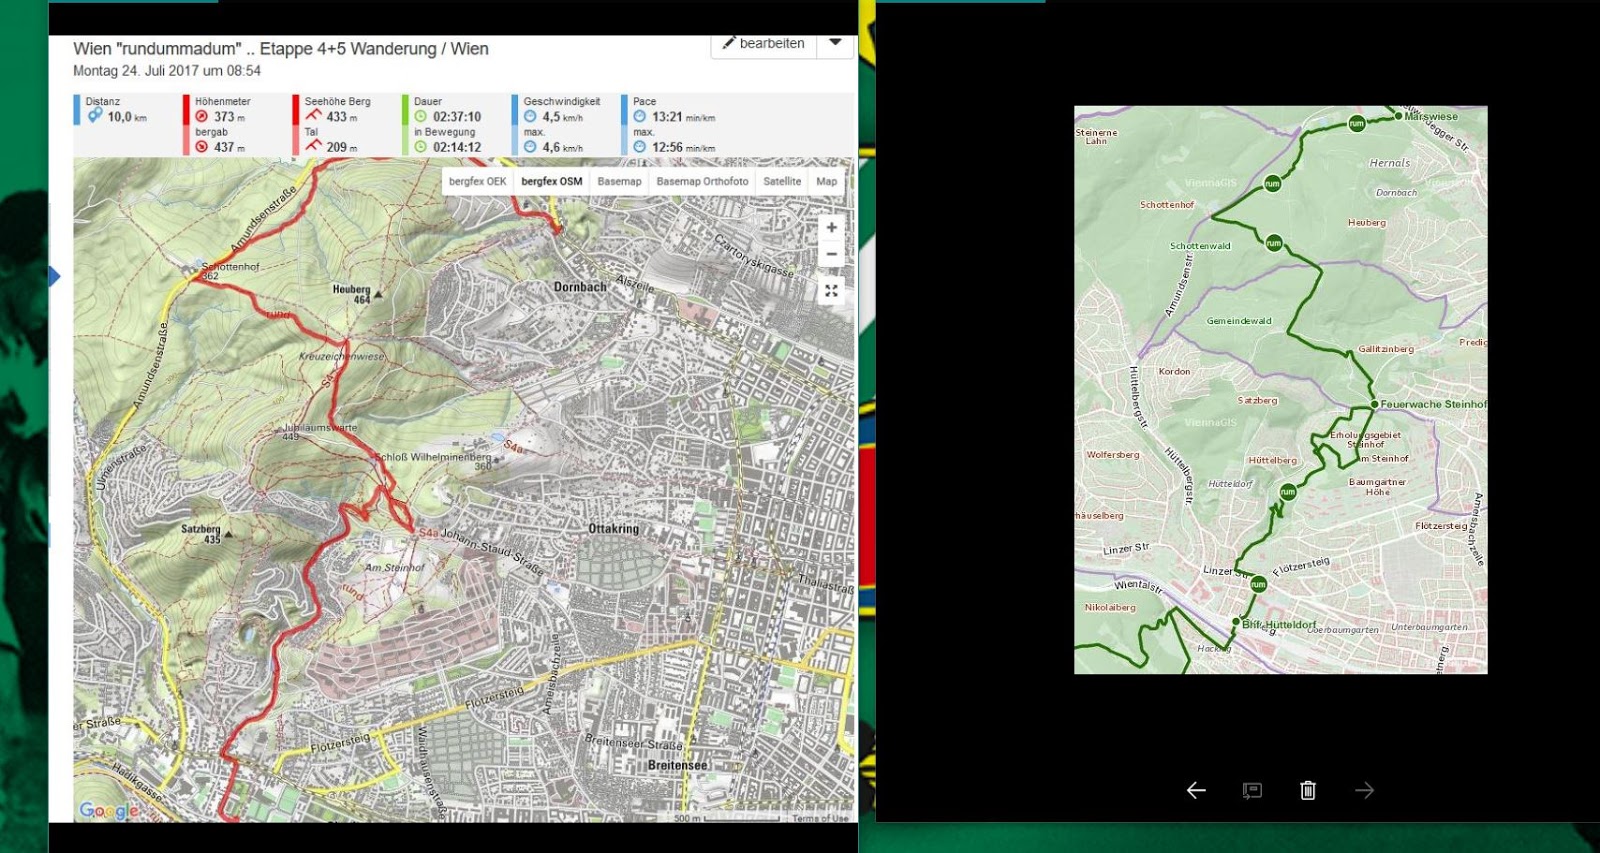Click the max. speed 4,6 km/h icon

click(x=530, y=146)
